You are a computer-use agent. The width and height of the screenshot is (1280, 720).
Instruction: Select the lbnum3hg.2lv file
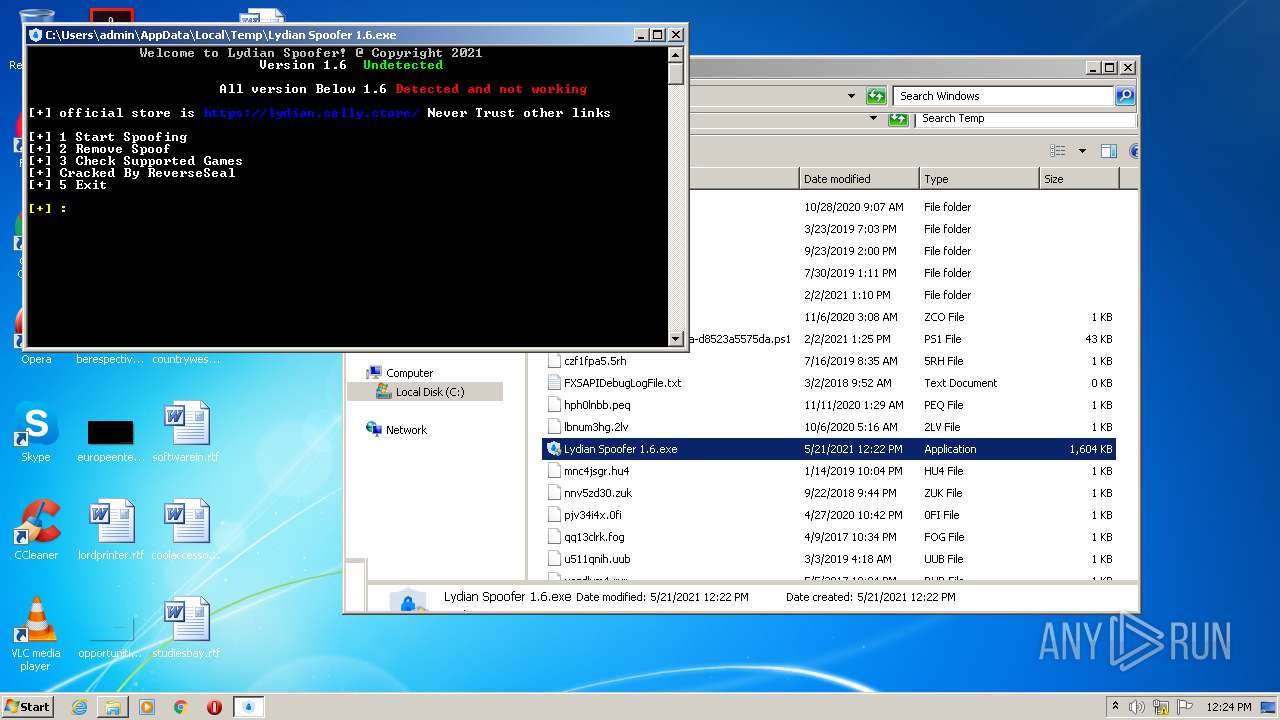coord(828,427)
